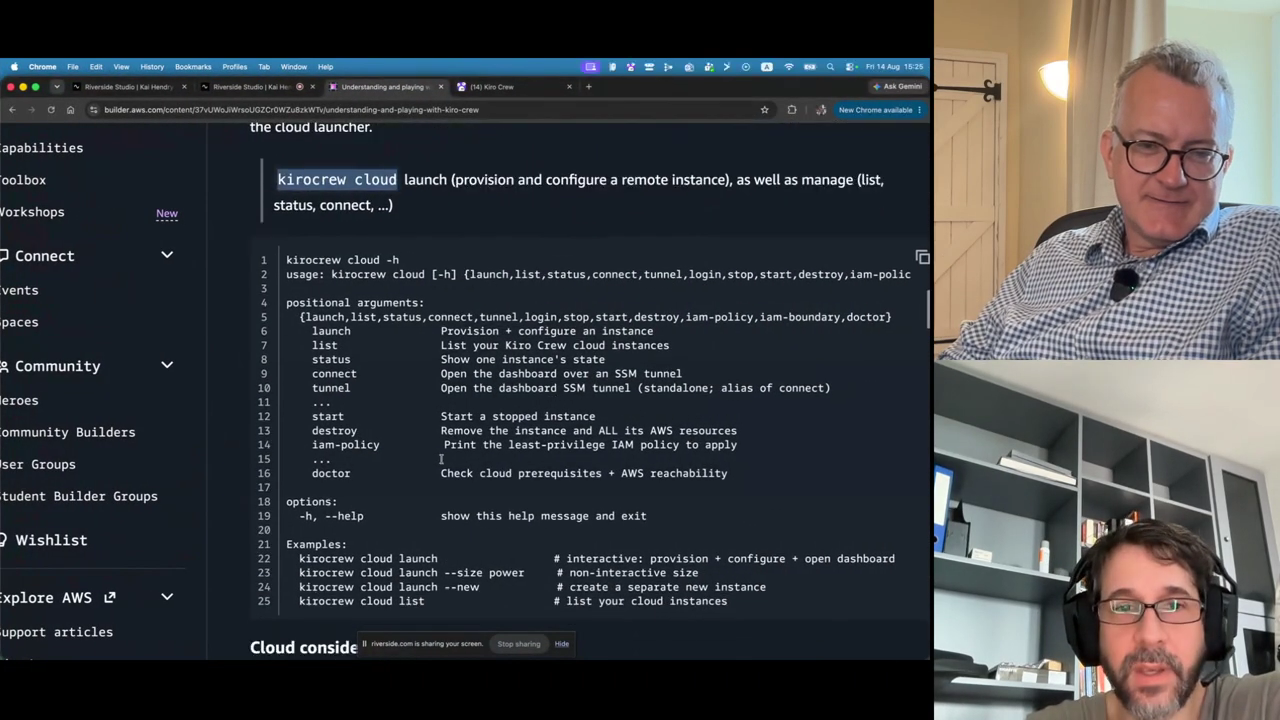Click the highlighted 'kirocrew cloud' text

337,180
